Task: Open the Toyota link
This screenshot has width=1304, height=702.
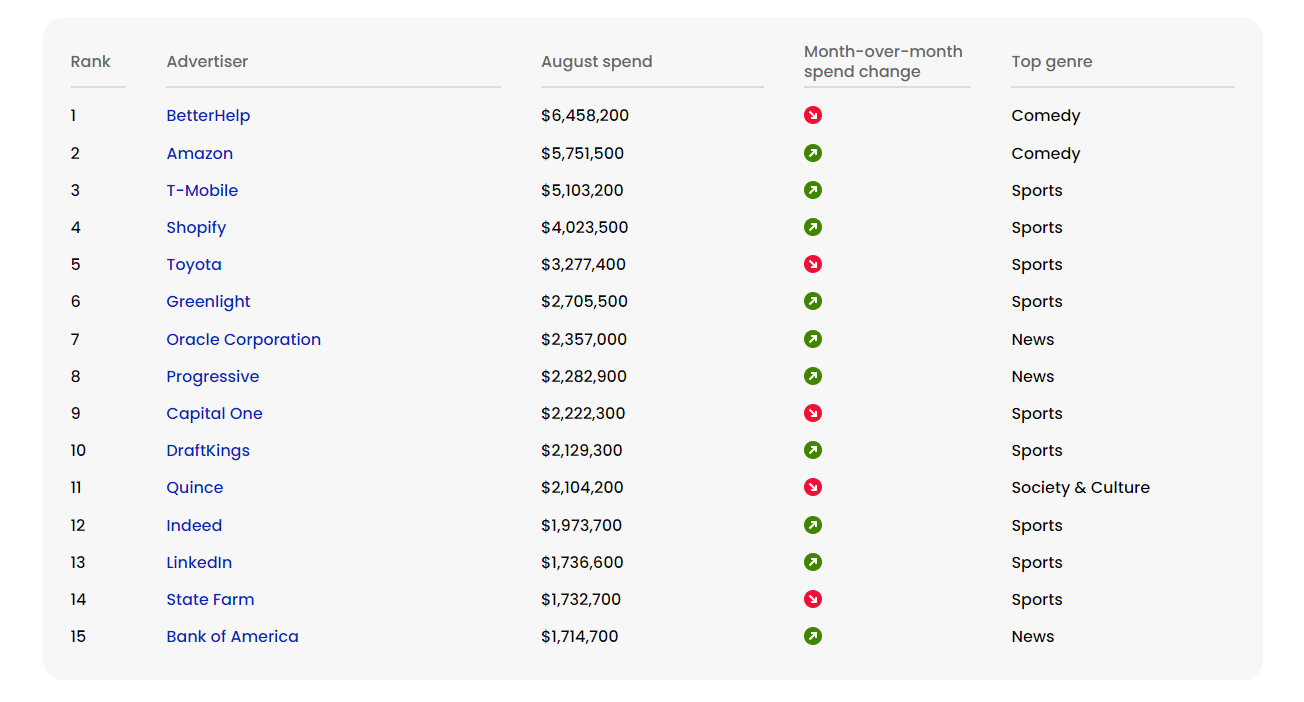Action: click(194, 265)
